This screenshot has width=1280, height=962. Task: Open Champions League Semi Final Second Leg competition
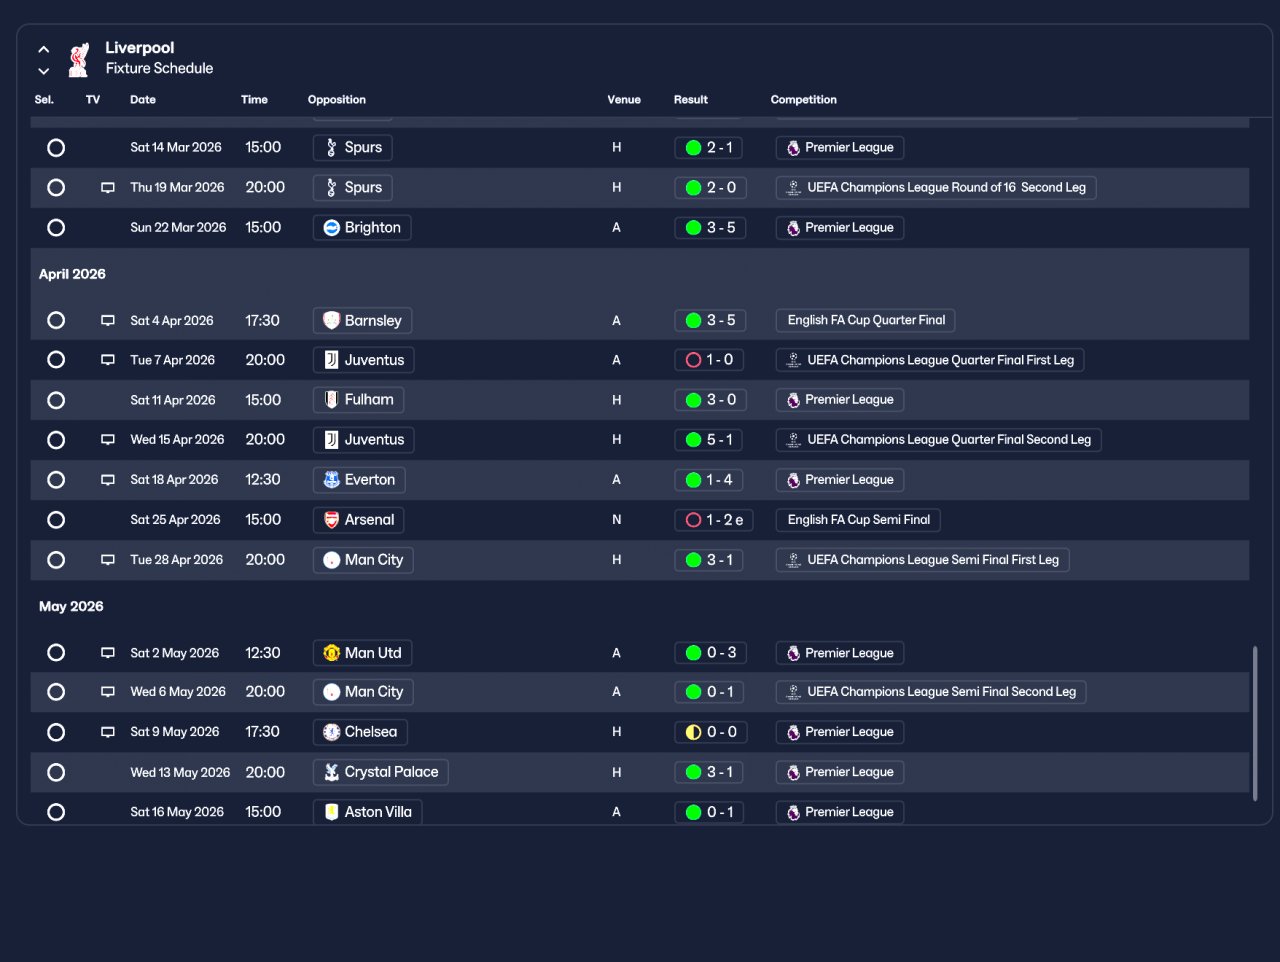point(931,692)
